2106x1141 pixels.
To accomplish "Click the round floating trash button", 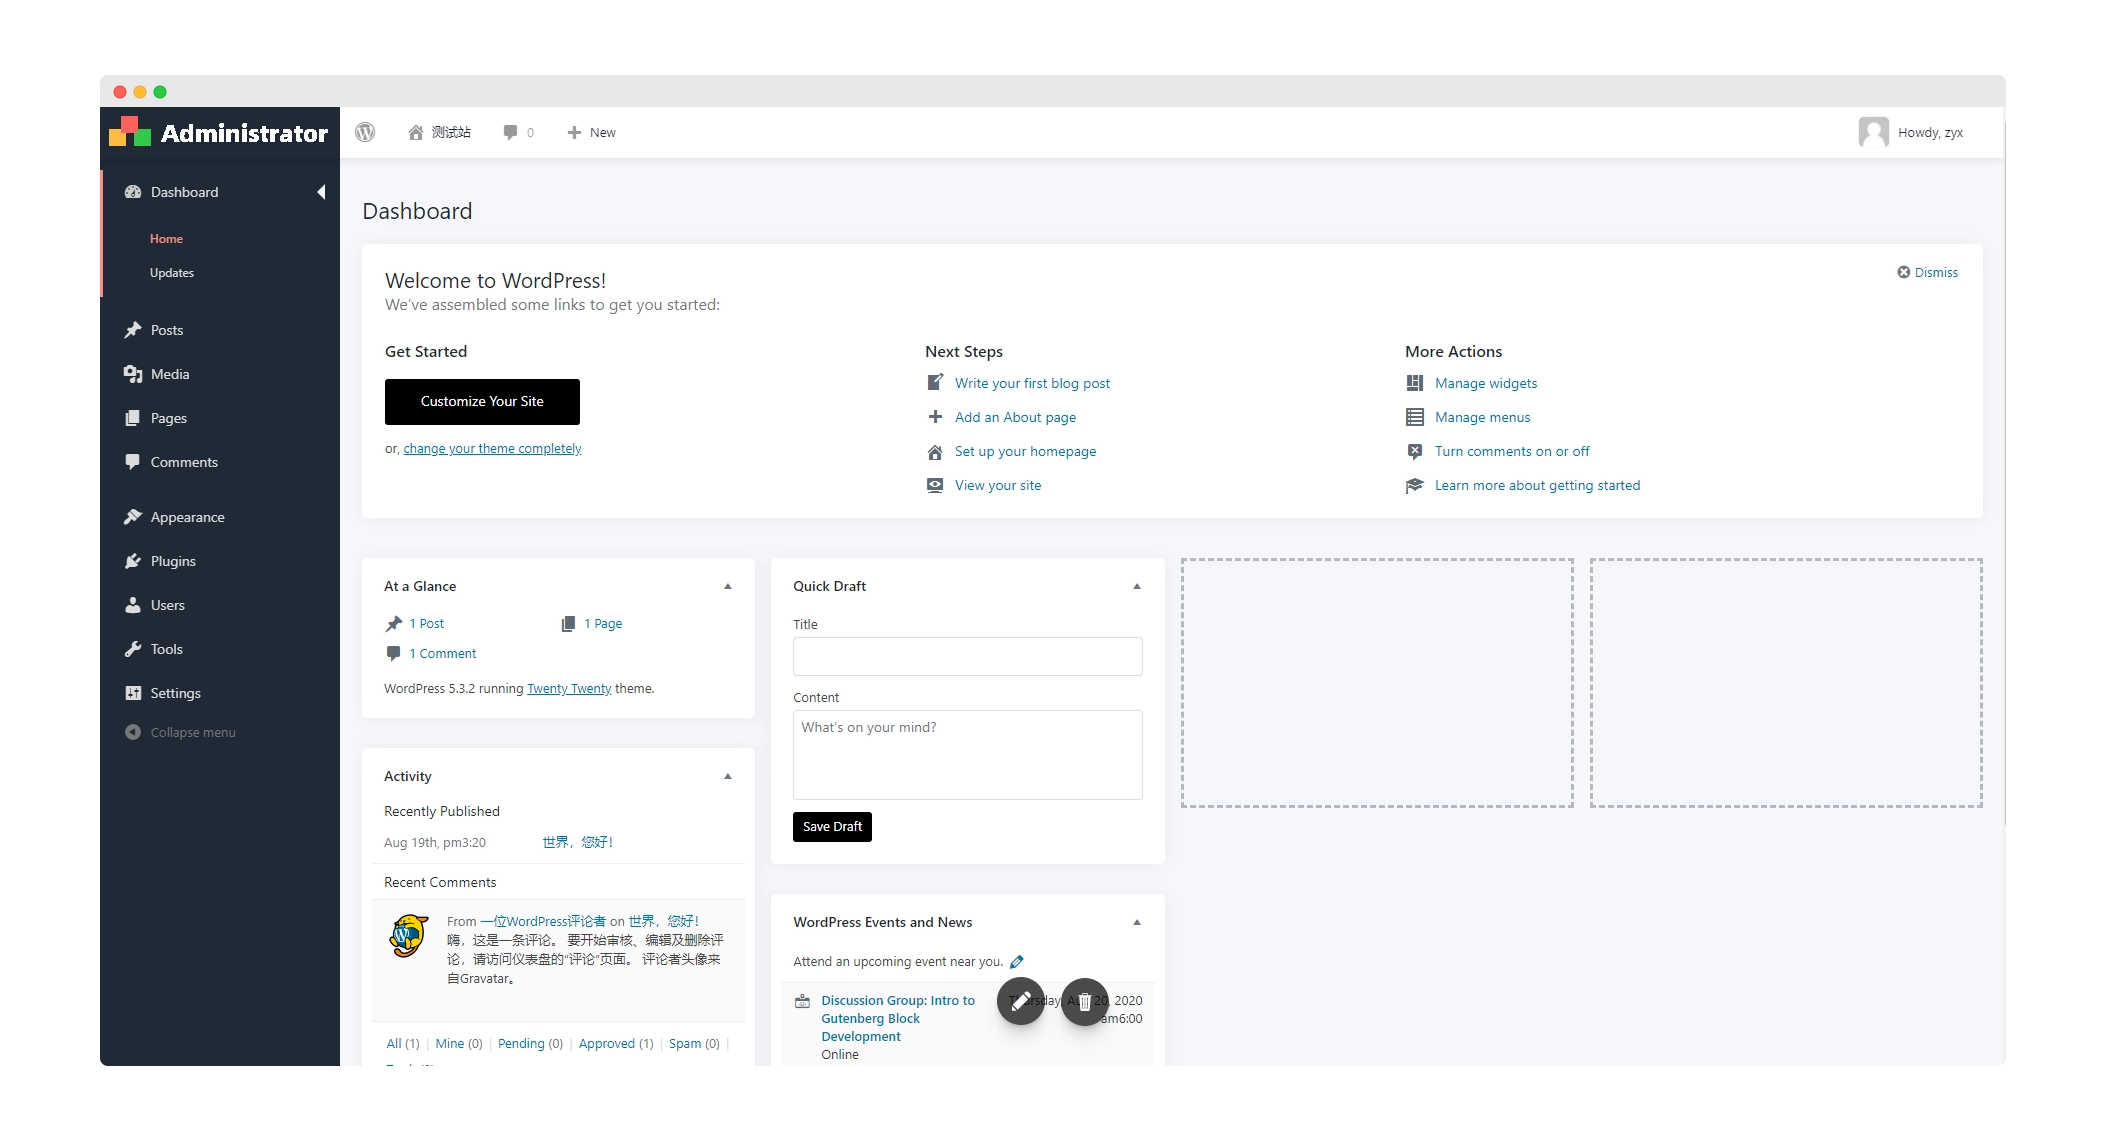I will pos(1085,1001).
